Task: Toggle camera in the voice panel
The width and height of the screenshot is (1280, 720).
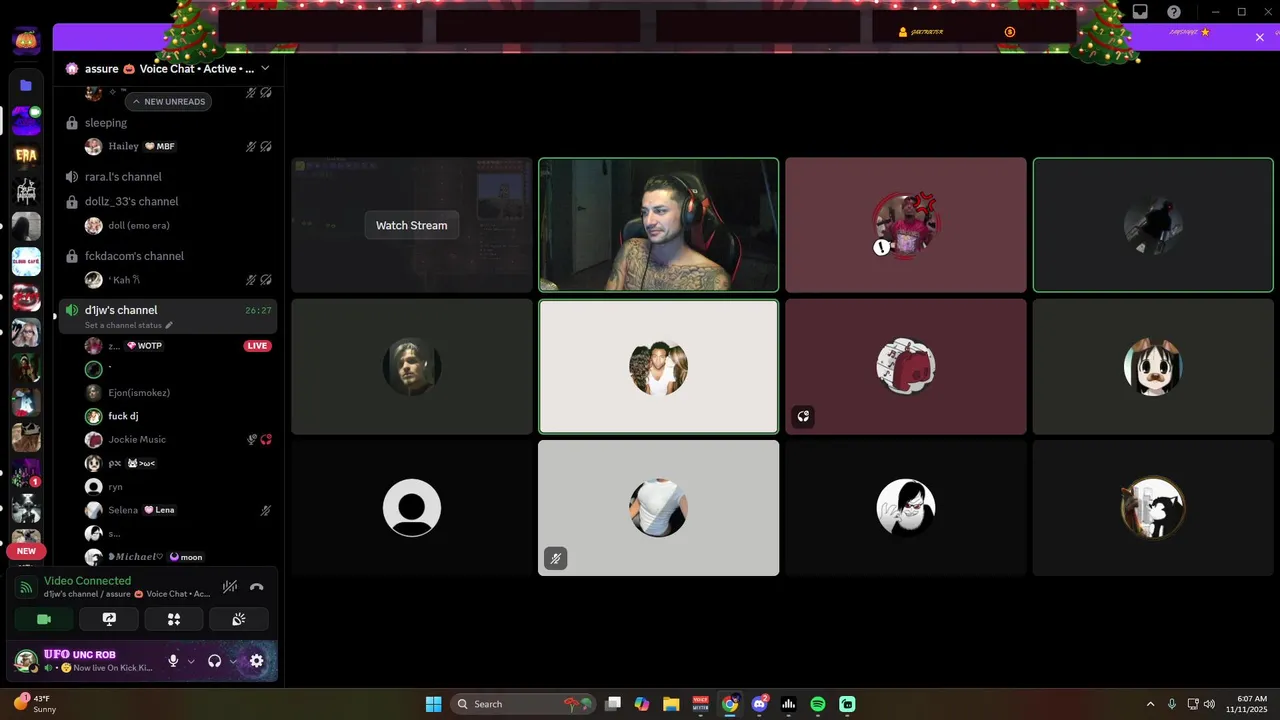Action: [x=44, y=619]
